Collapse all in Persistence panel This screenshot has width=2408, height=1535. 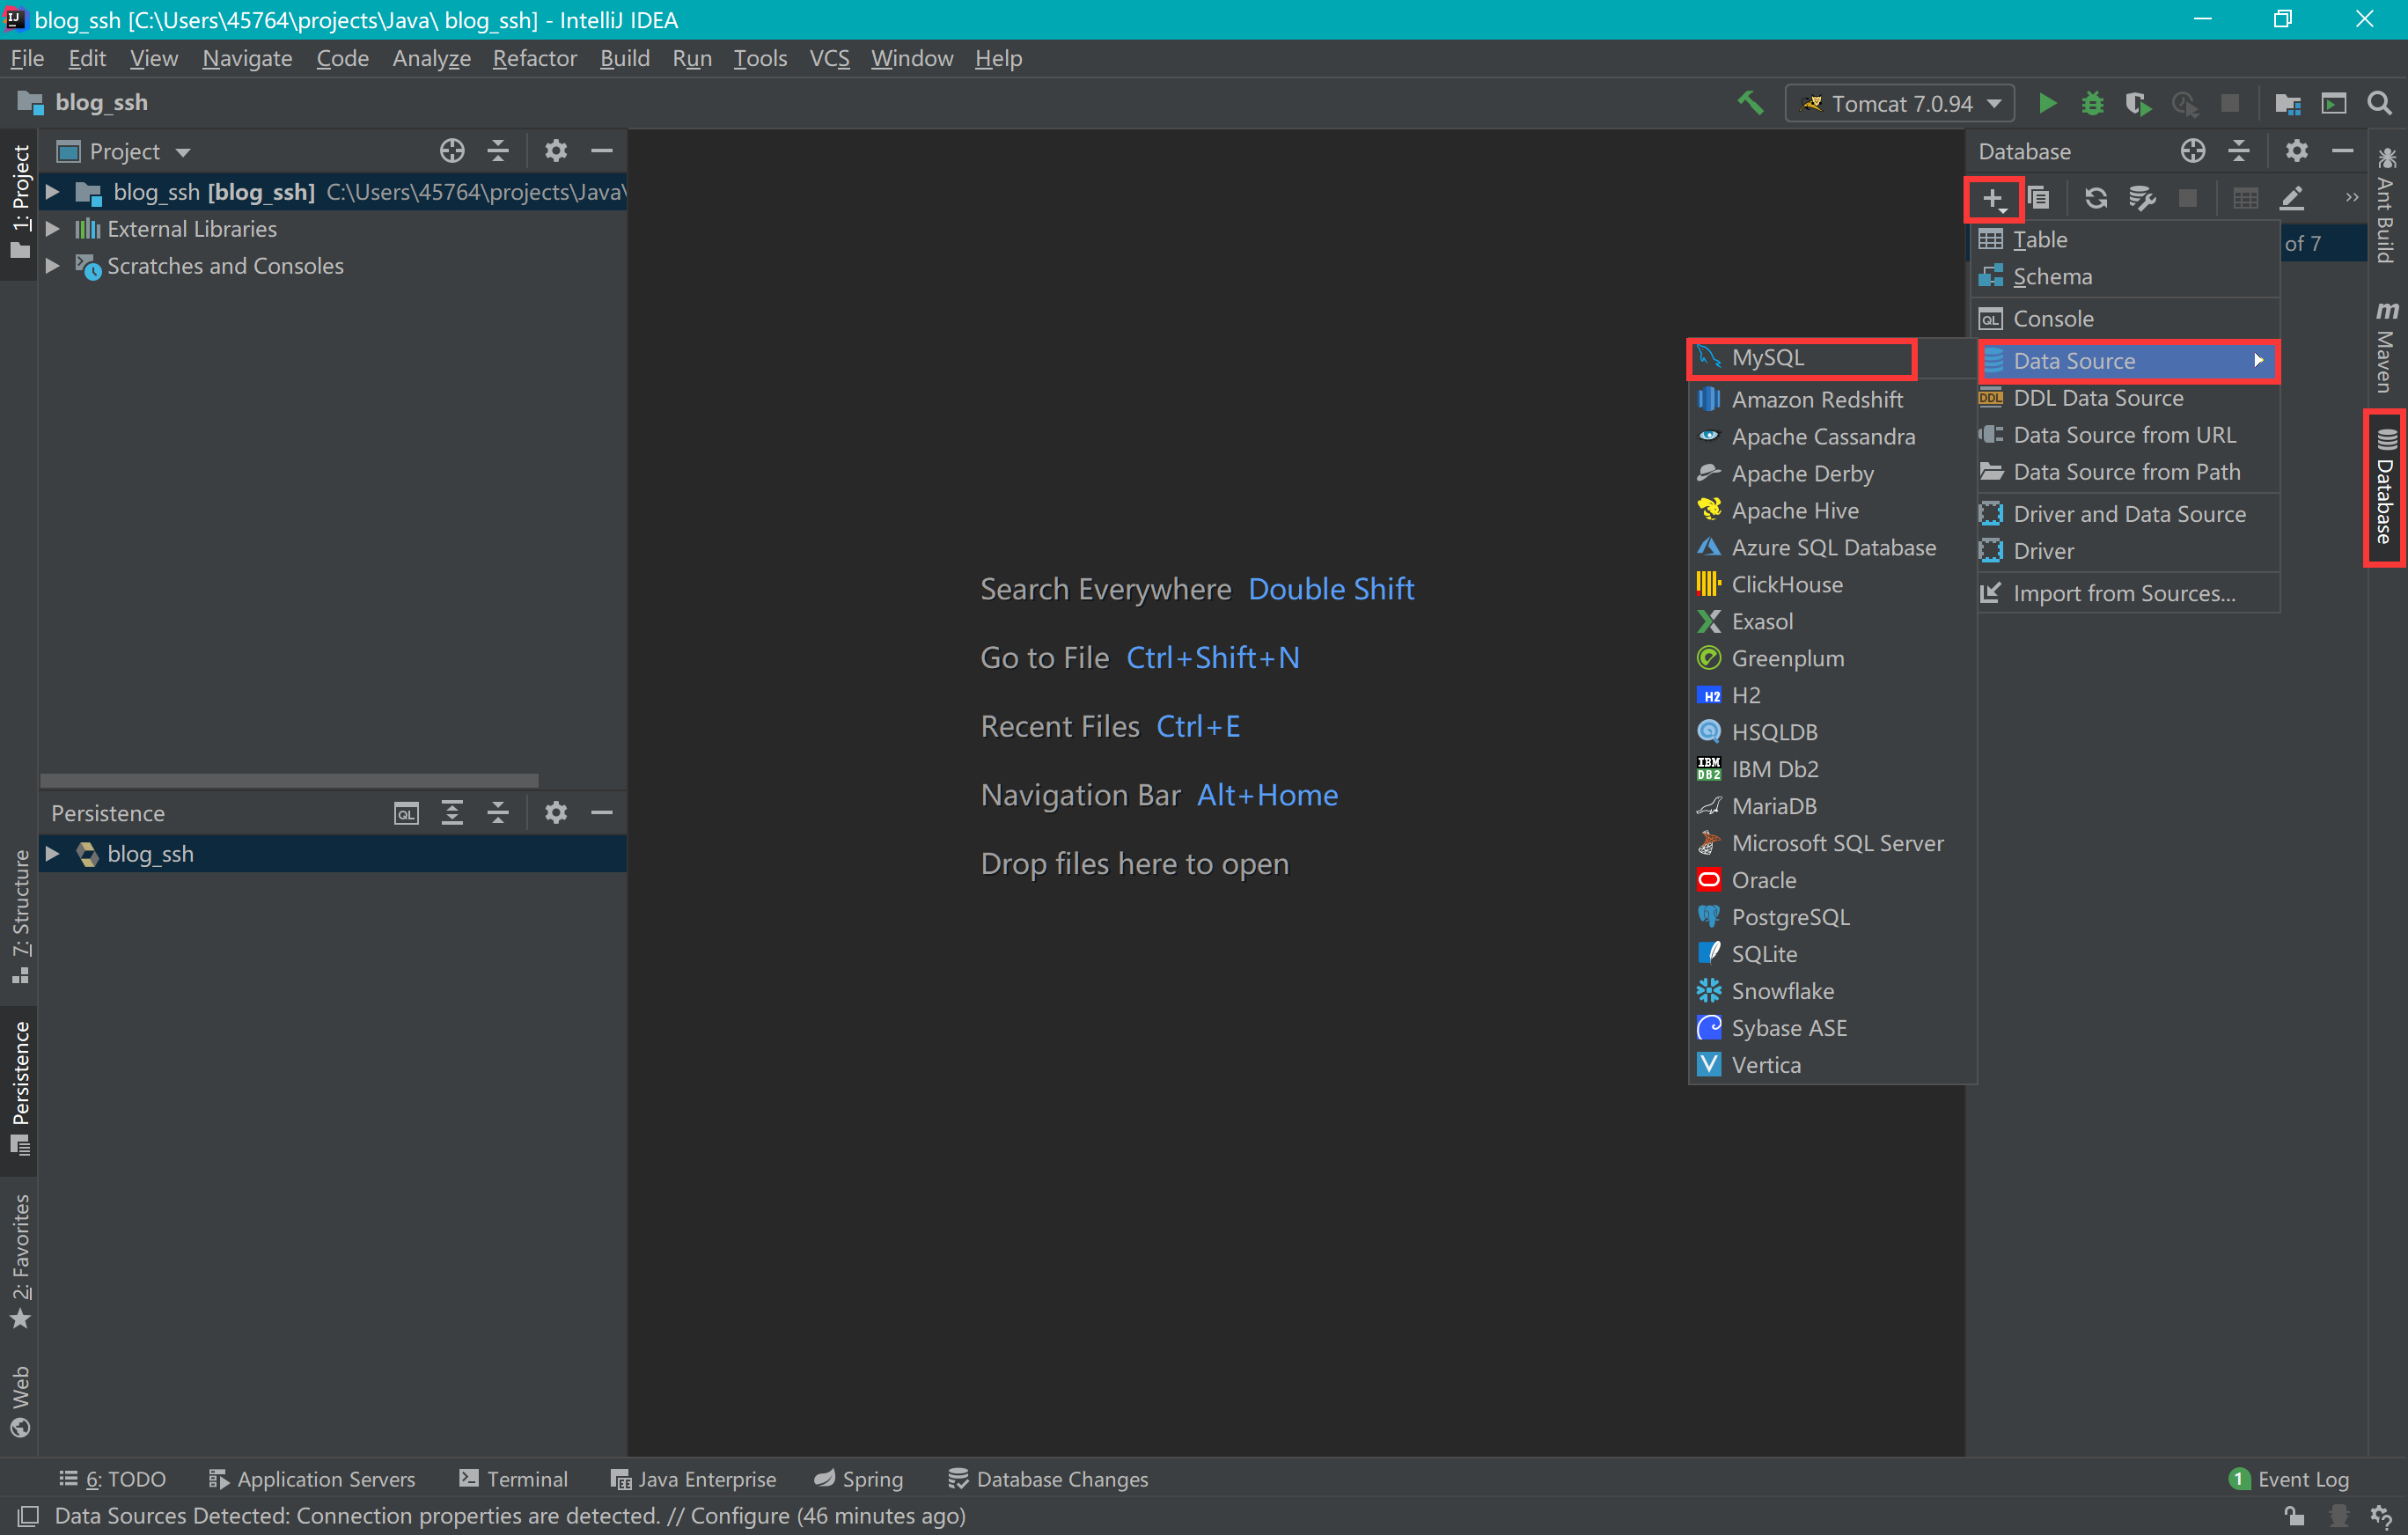click(x=498, y=813)
